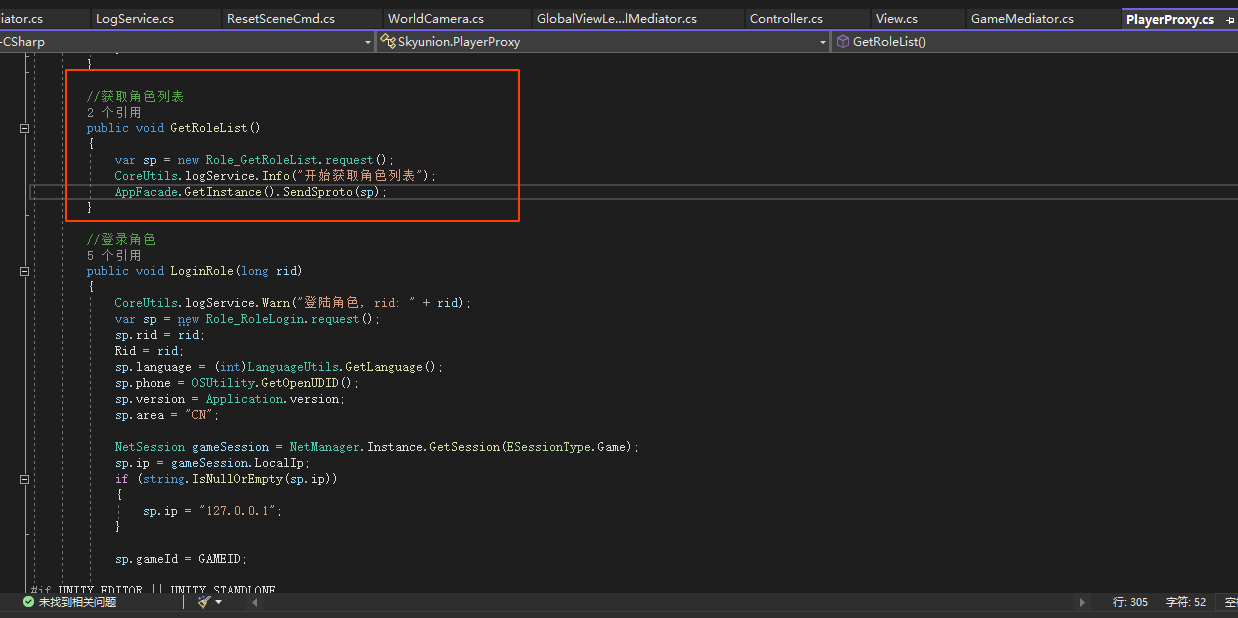Collapse the if IsNullOrEmpty code block
1238x618 pixels.
(24, 479)
